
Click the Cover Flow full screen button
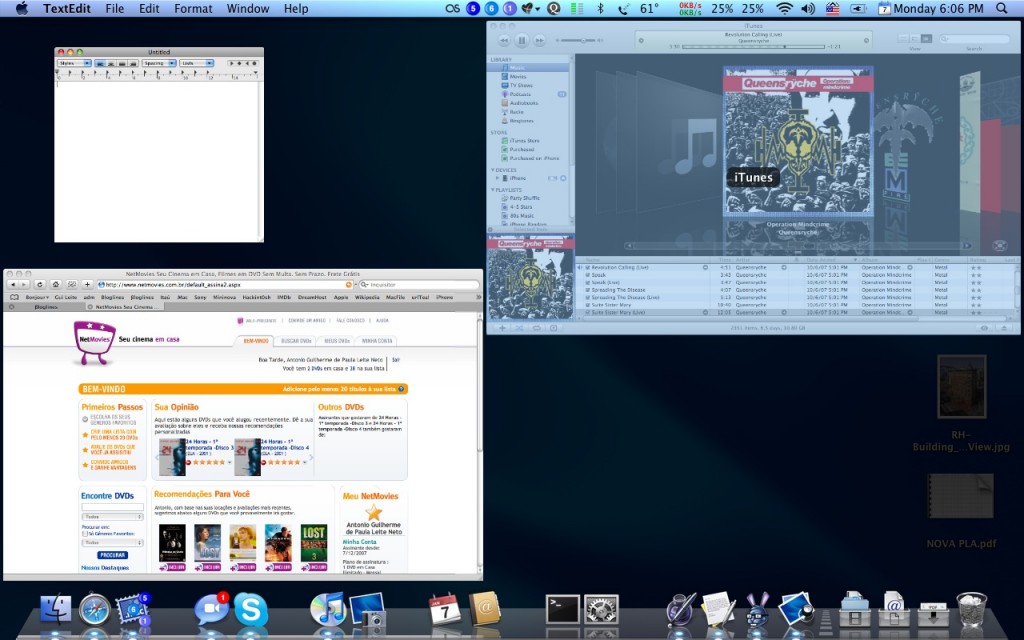click(x=999, y=246)
